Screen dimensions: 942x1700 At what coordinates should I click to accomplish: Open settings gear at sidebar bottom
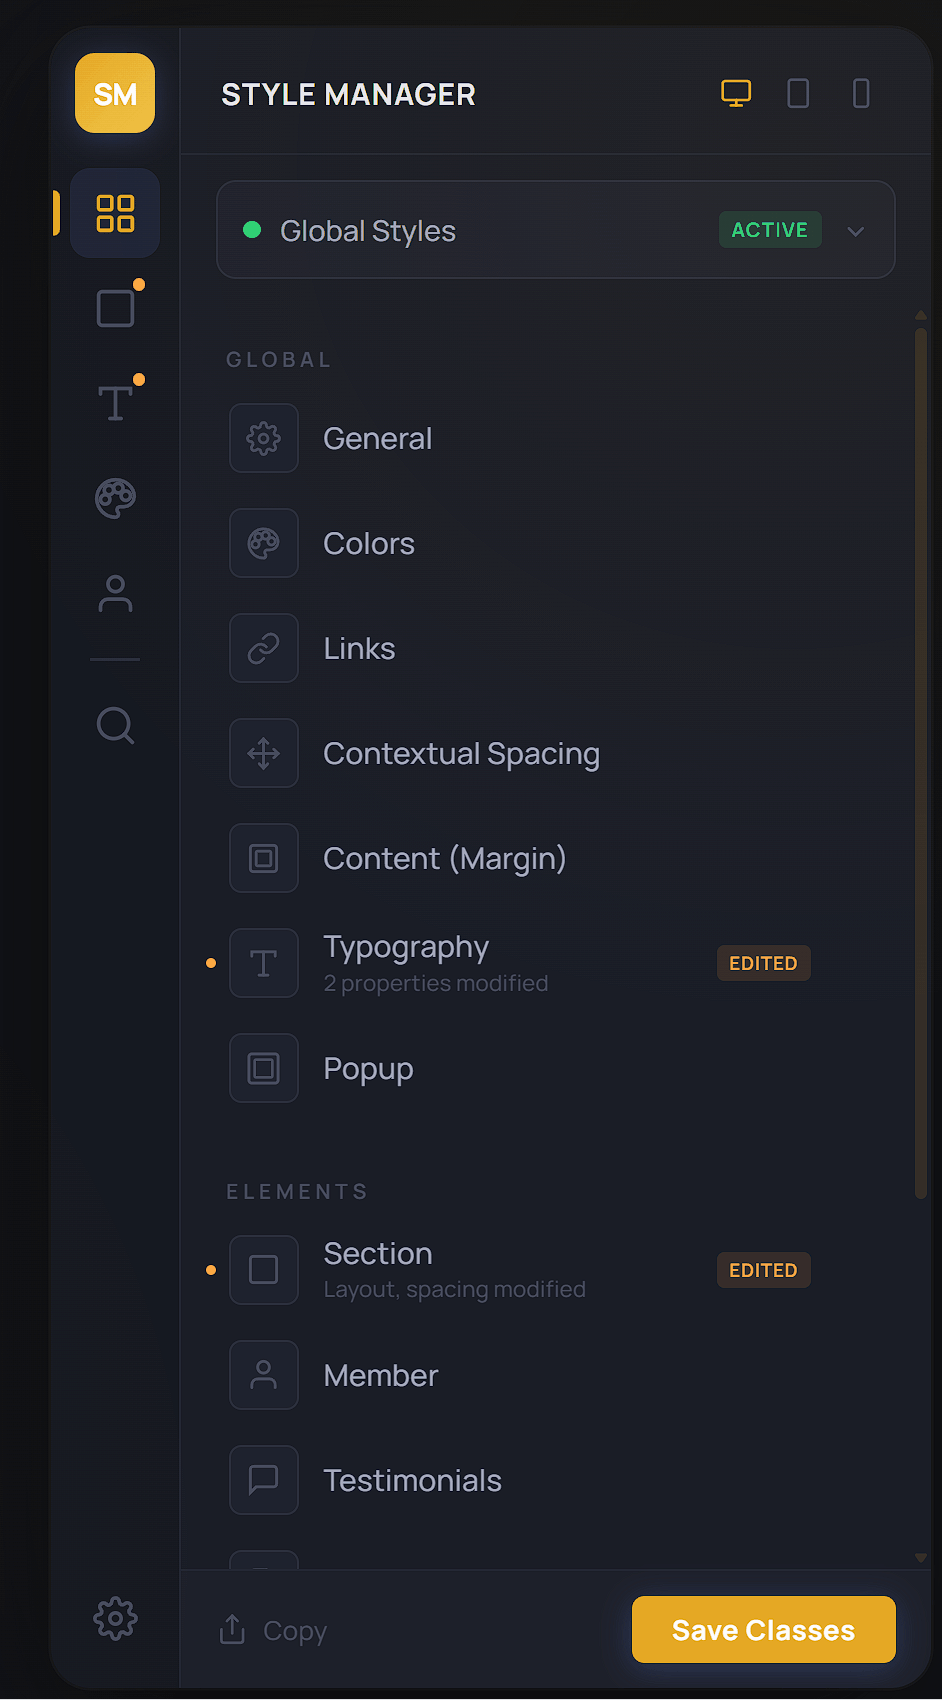115,1618
